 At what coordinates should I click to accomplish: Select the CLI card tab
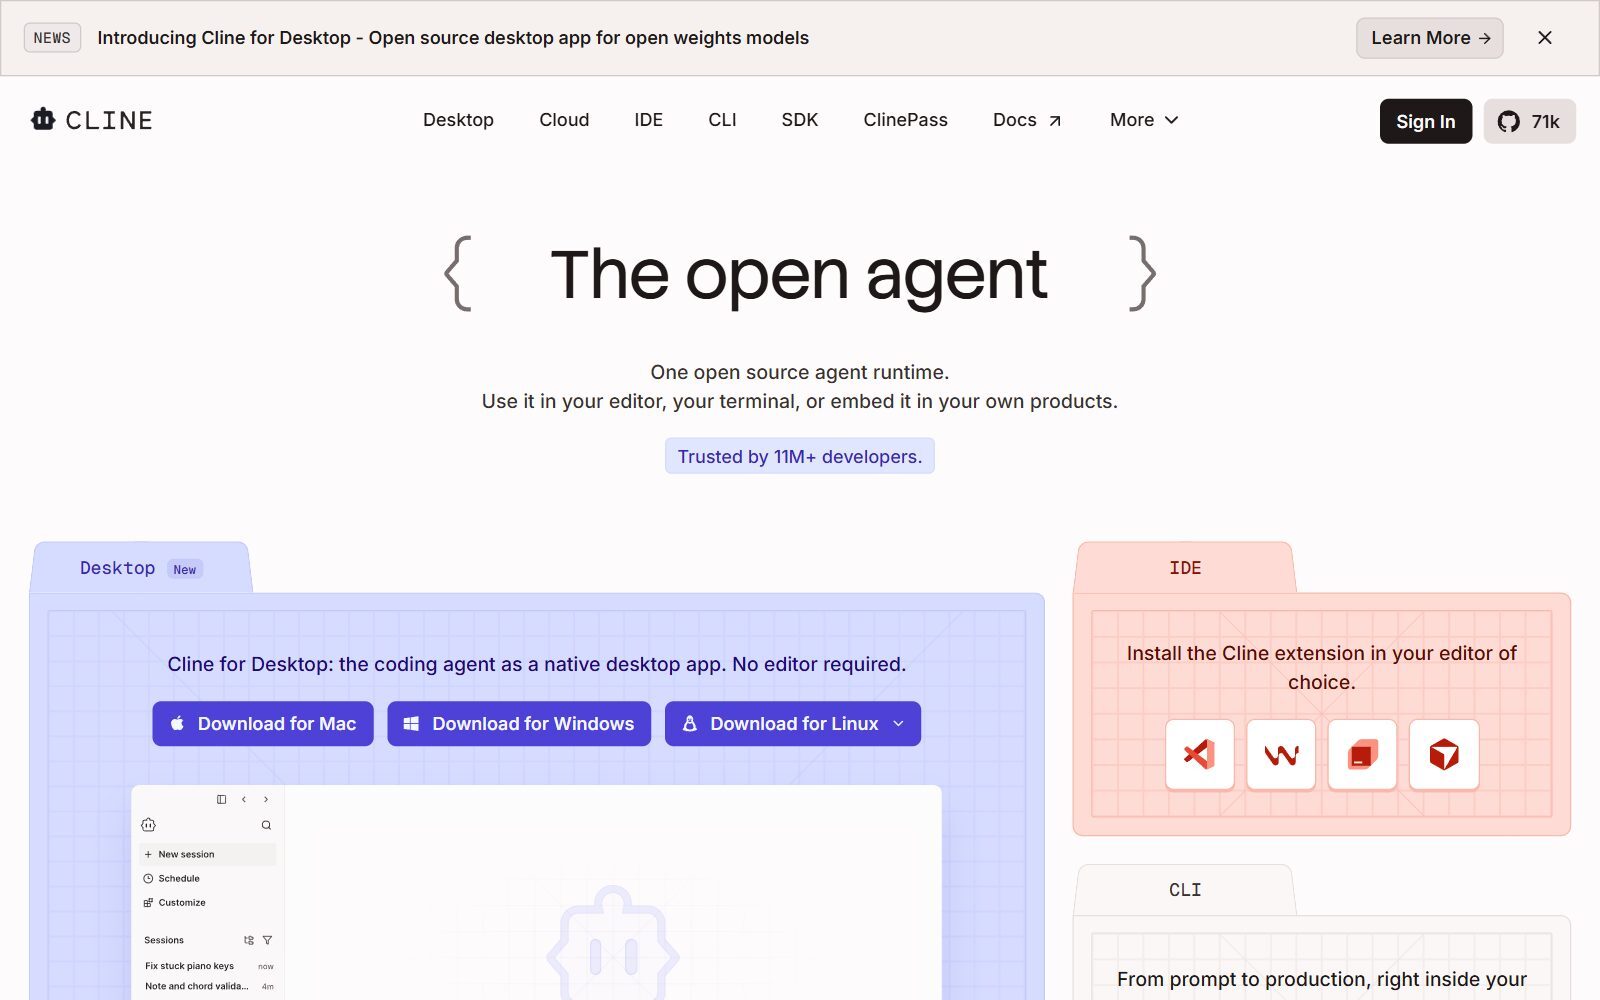(1185, 890)
